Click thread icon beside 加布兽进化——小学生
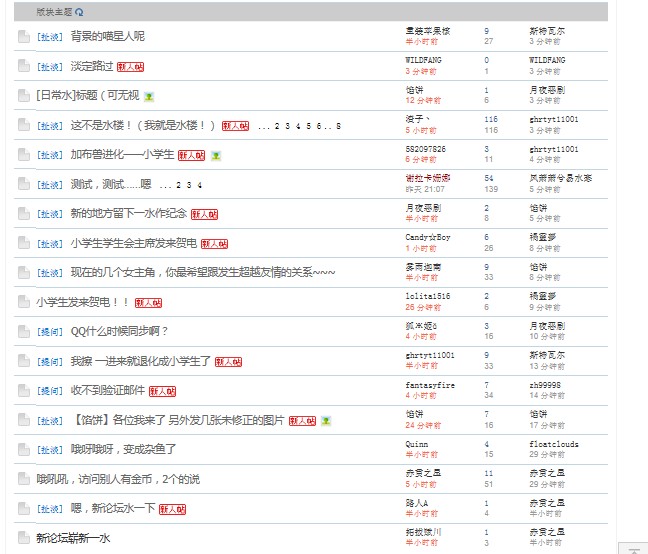This screenshot has width=648, height=554. (x=24, y=155)
